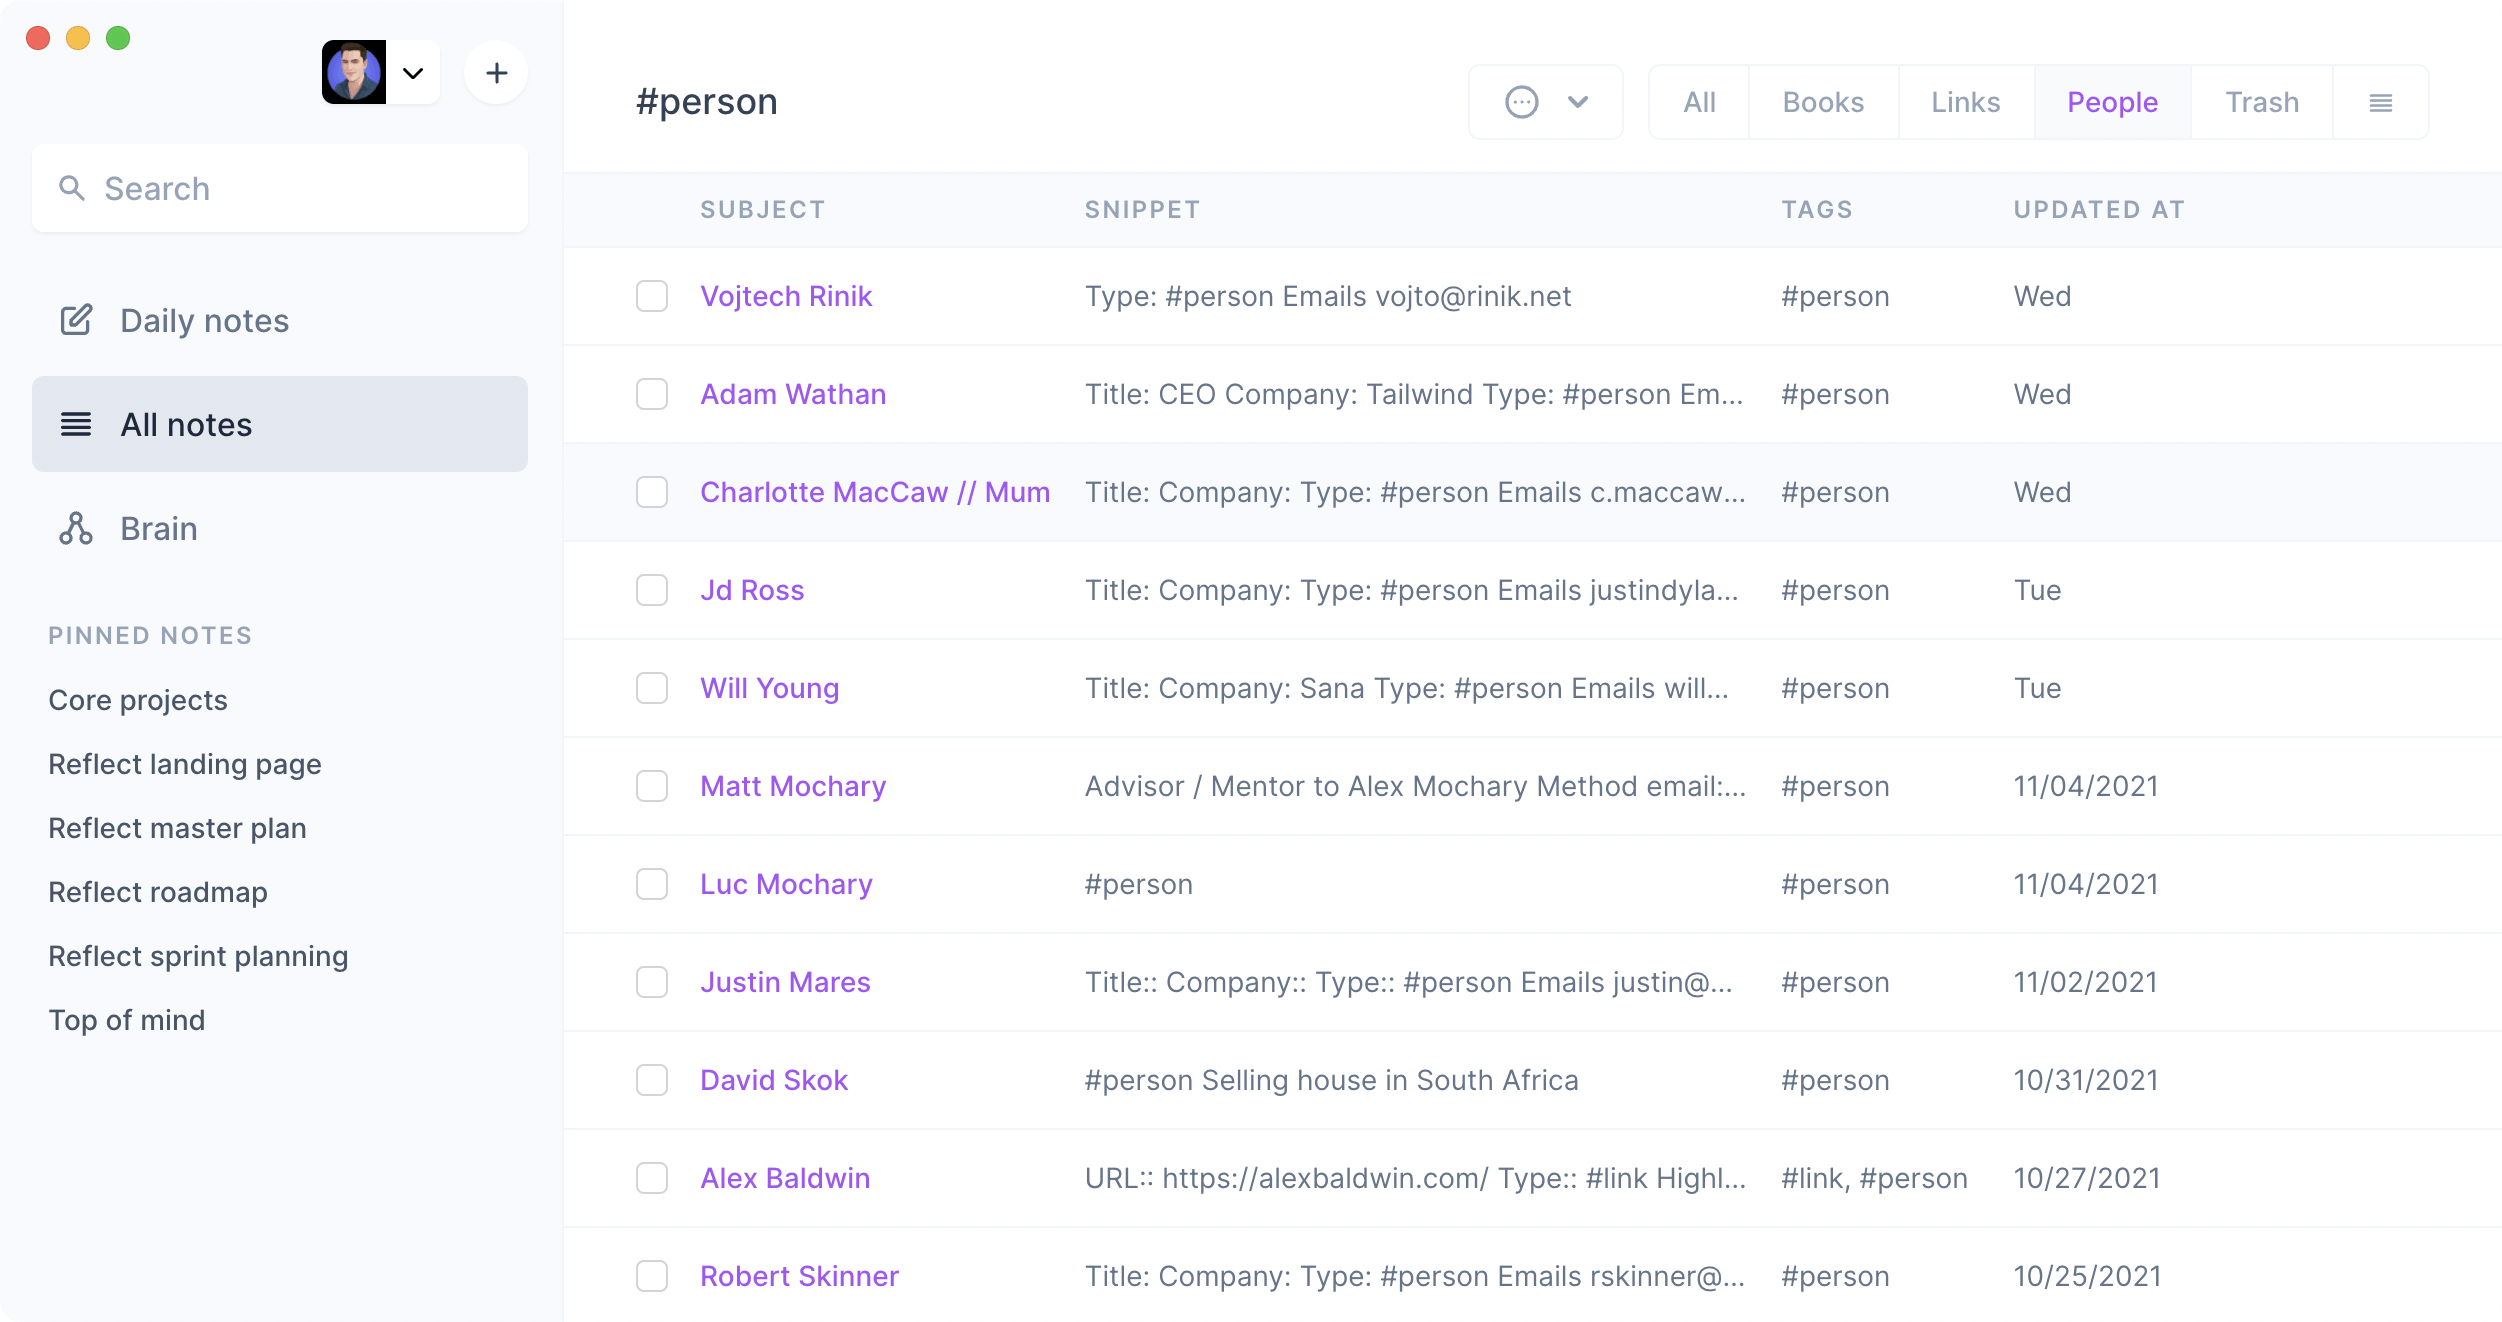2502x1322 pixels.
Task: Open pinned note Reflect roadmap
Action: [x=158, y=892]
